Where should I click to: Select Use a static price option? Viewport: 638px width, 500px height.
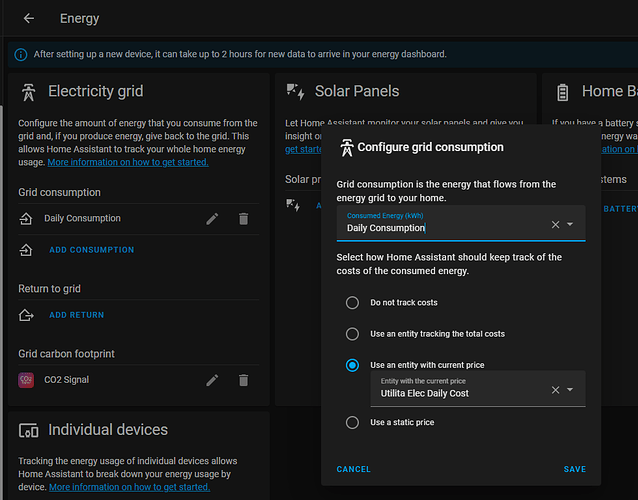352,422
